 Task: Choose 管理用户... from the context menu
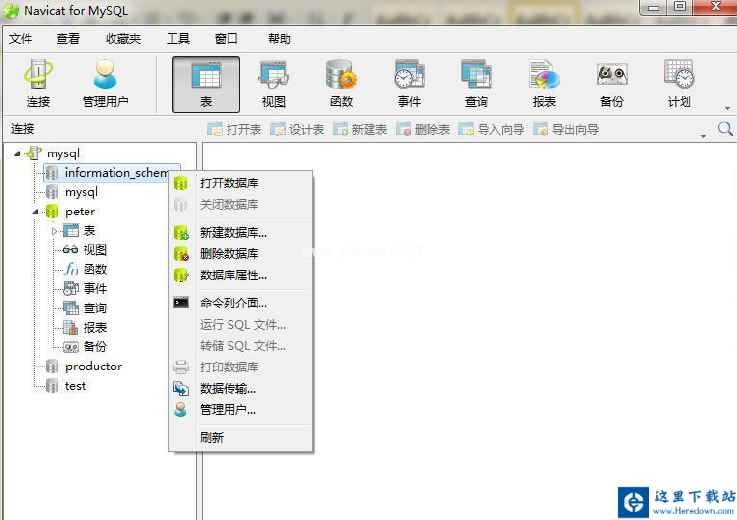[241, 410]
